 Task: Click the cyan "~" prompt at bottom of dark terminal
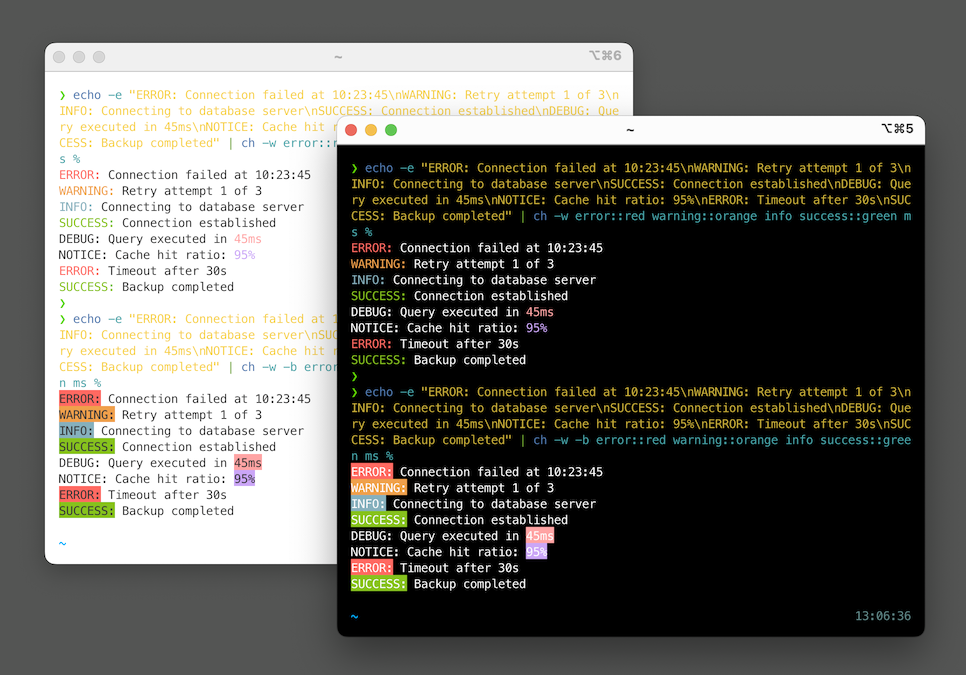354,617
